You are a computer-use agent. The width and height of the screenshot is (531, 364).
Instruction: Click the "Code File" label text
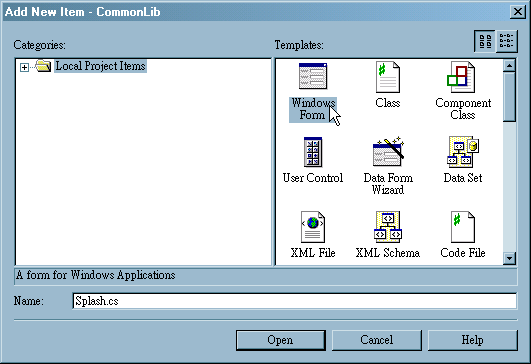[x=463, y=253]
